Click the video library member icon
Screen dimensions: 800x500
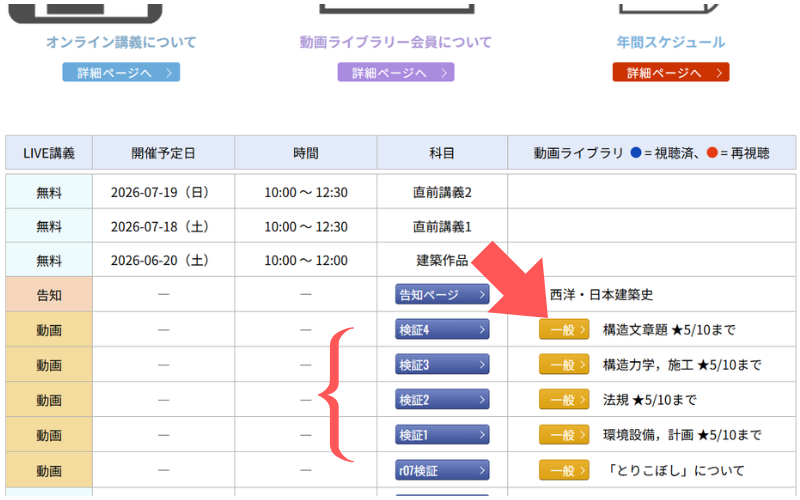(x=396, y=8)
